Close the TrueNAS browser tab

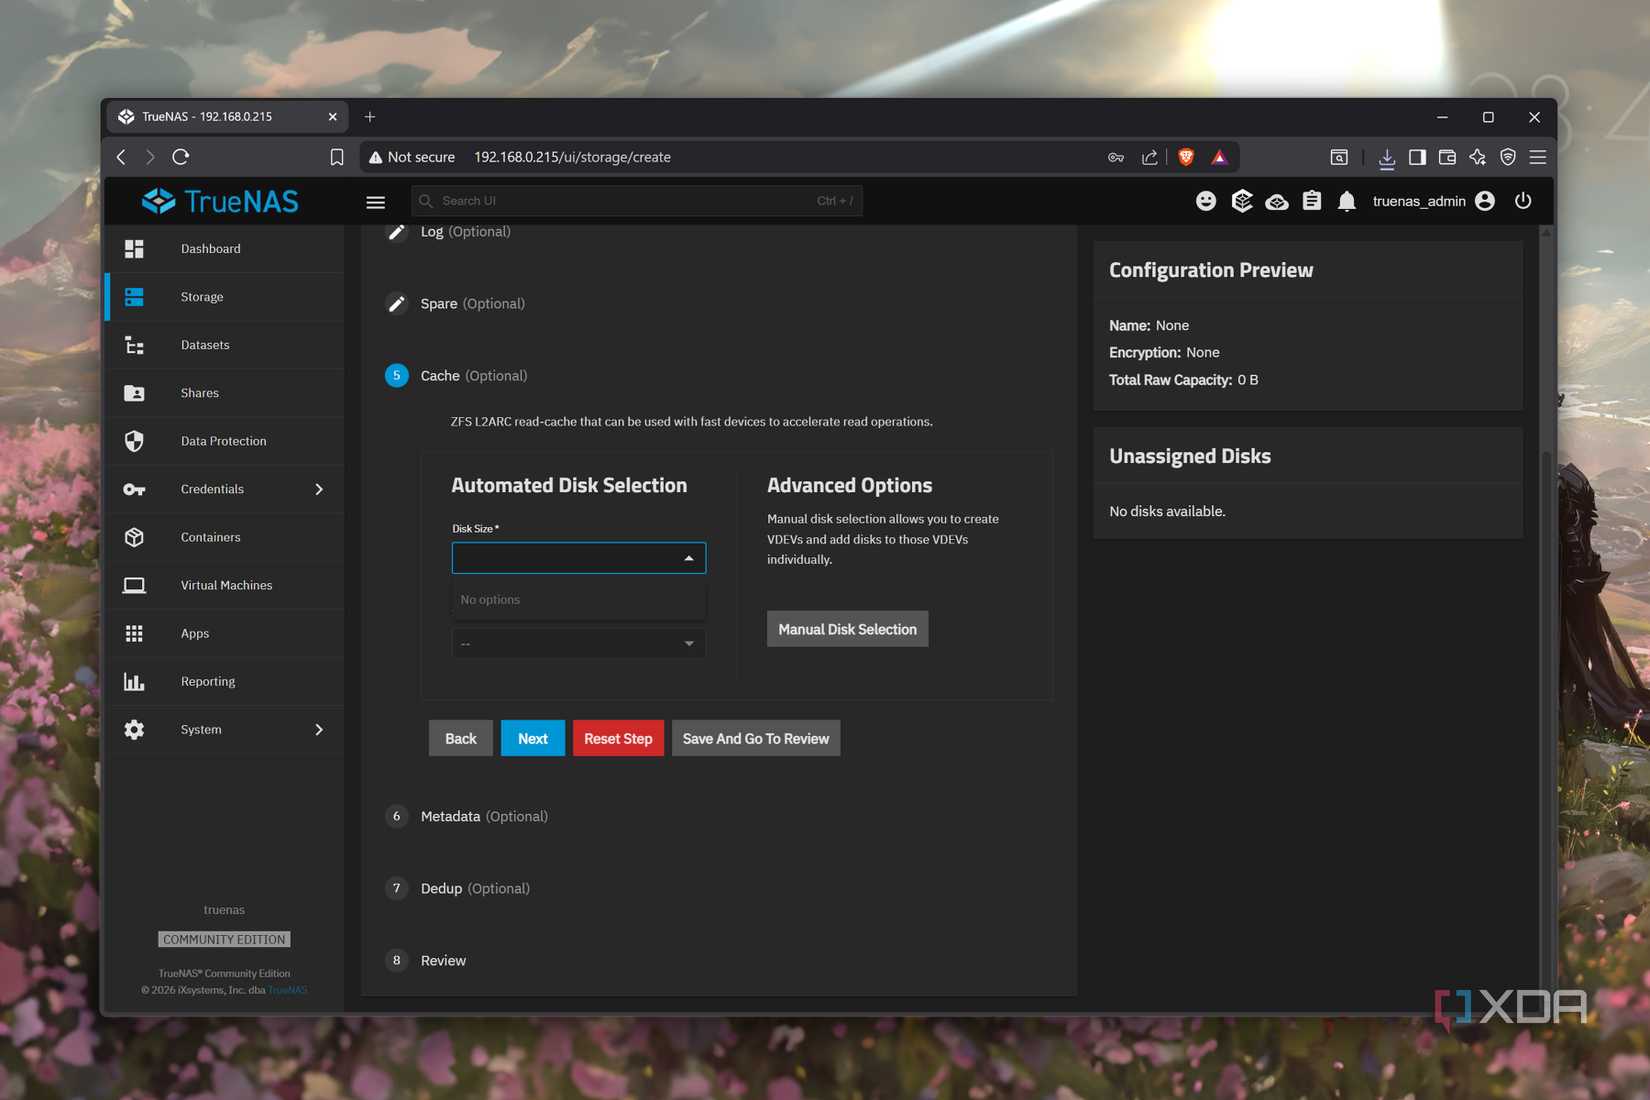333,117
